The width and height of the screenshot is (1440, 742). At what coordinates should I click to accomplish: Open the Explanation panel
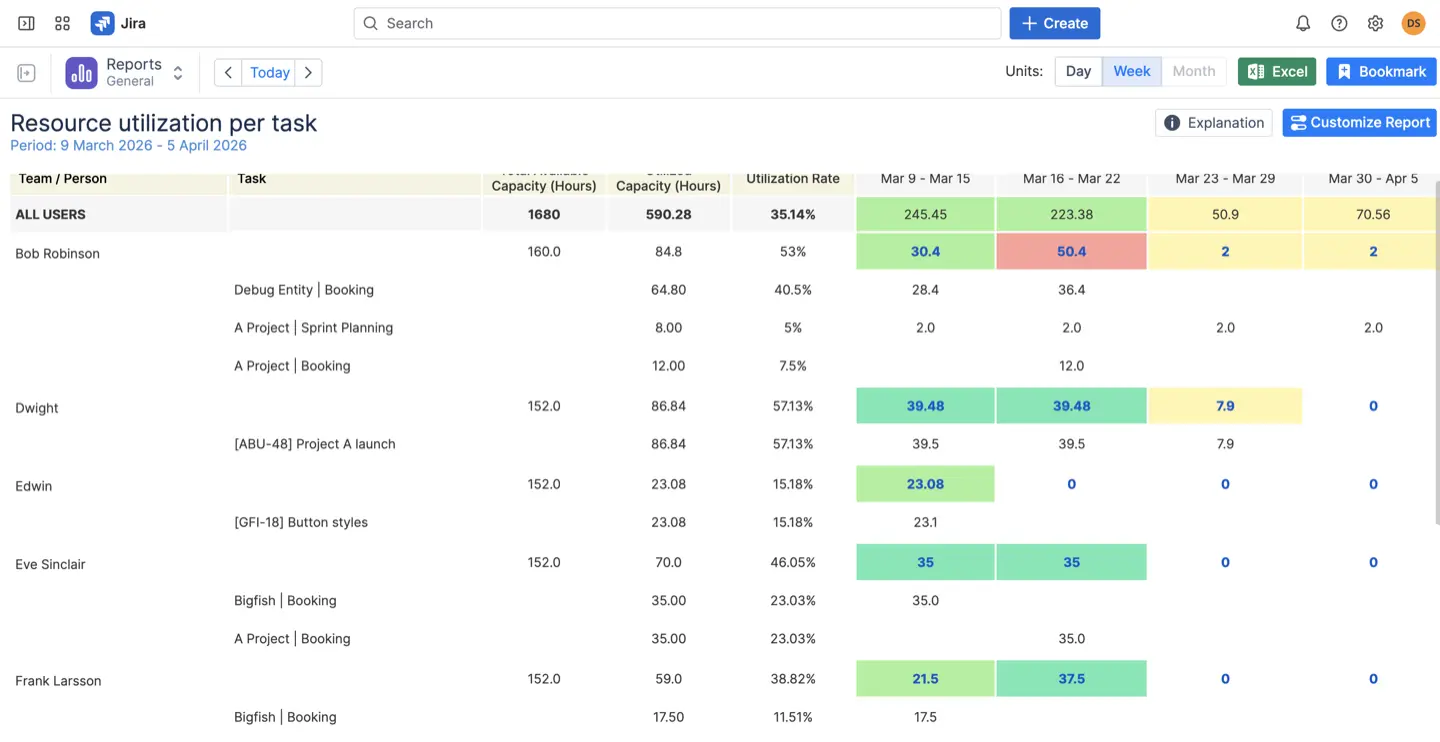pos(1213,122)
